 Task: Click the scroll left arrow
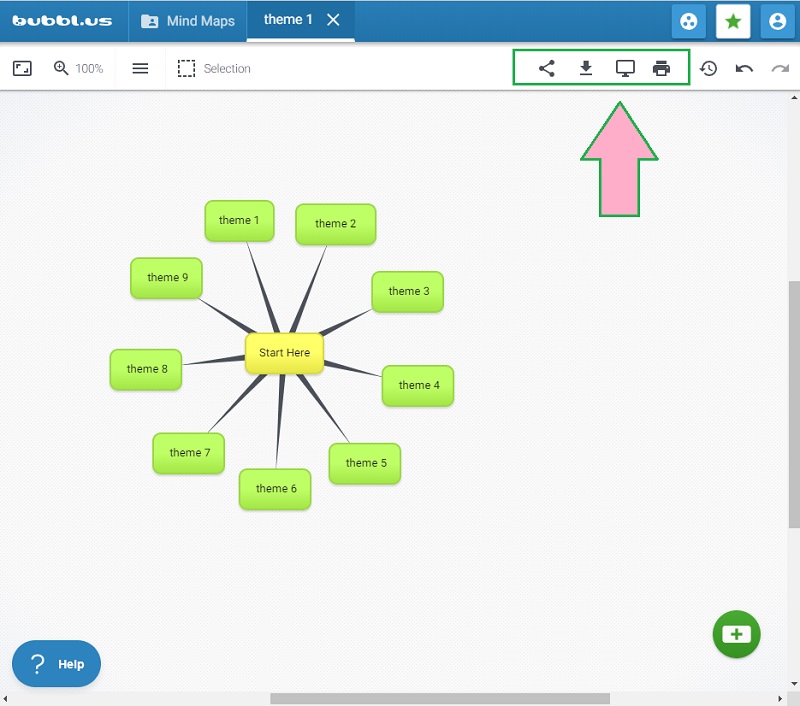click(5, 698)
